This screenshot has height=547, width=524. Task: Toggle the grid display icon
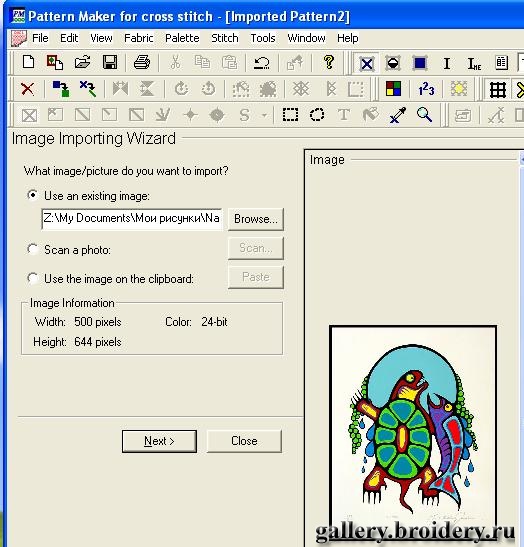click(497, 90)
